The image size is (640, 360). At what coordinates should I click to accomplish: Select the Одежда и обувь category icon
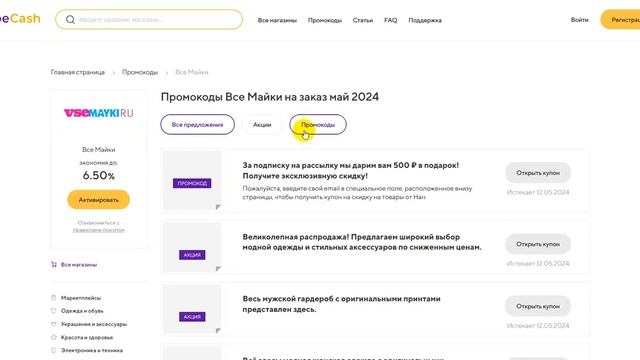[x=53, y=311]
